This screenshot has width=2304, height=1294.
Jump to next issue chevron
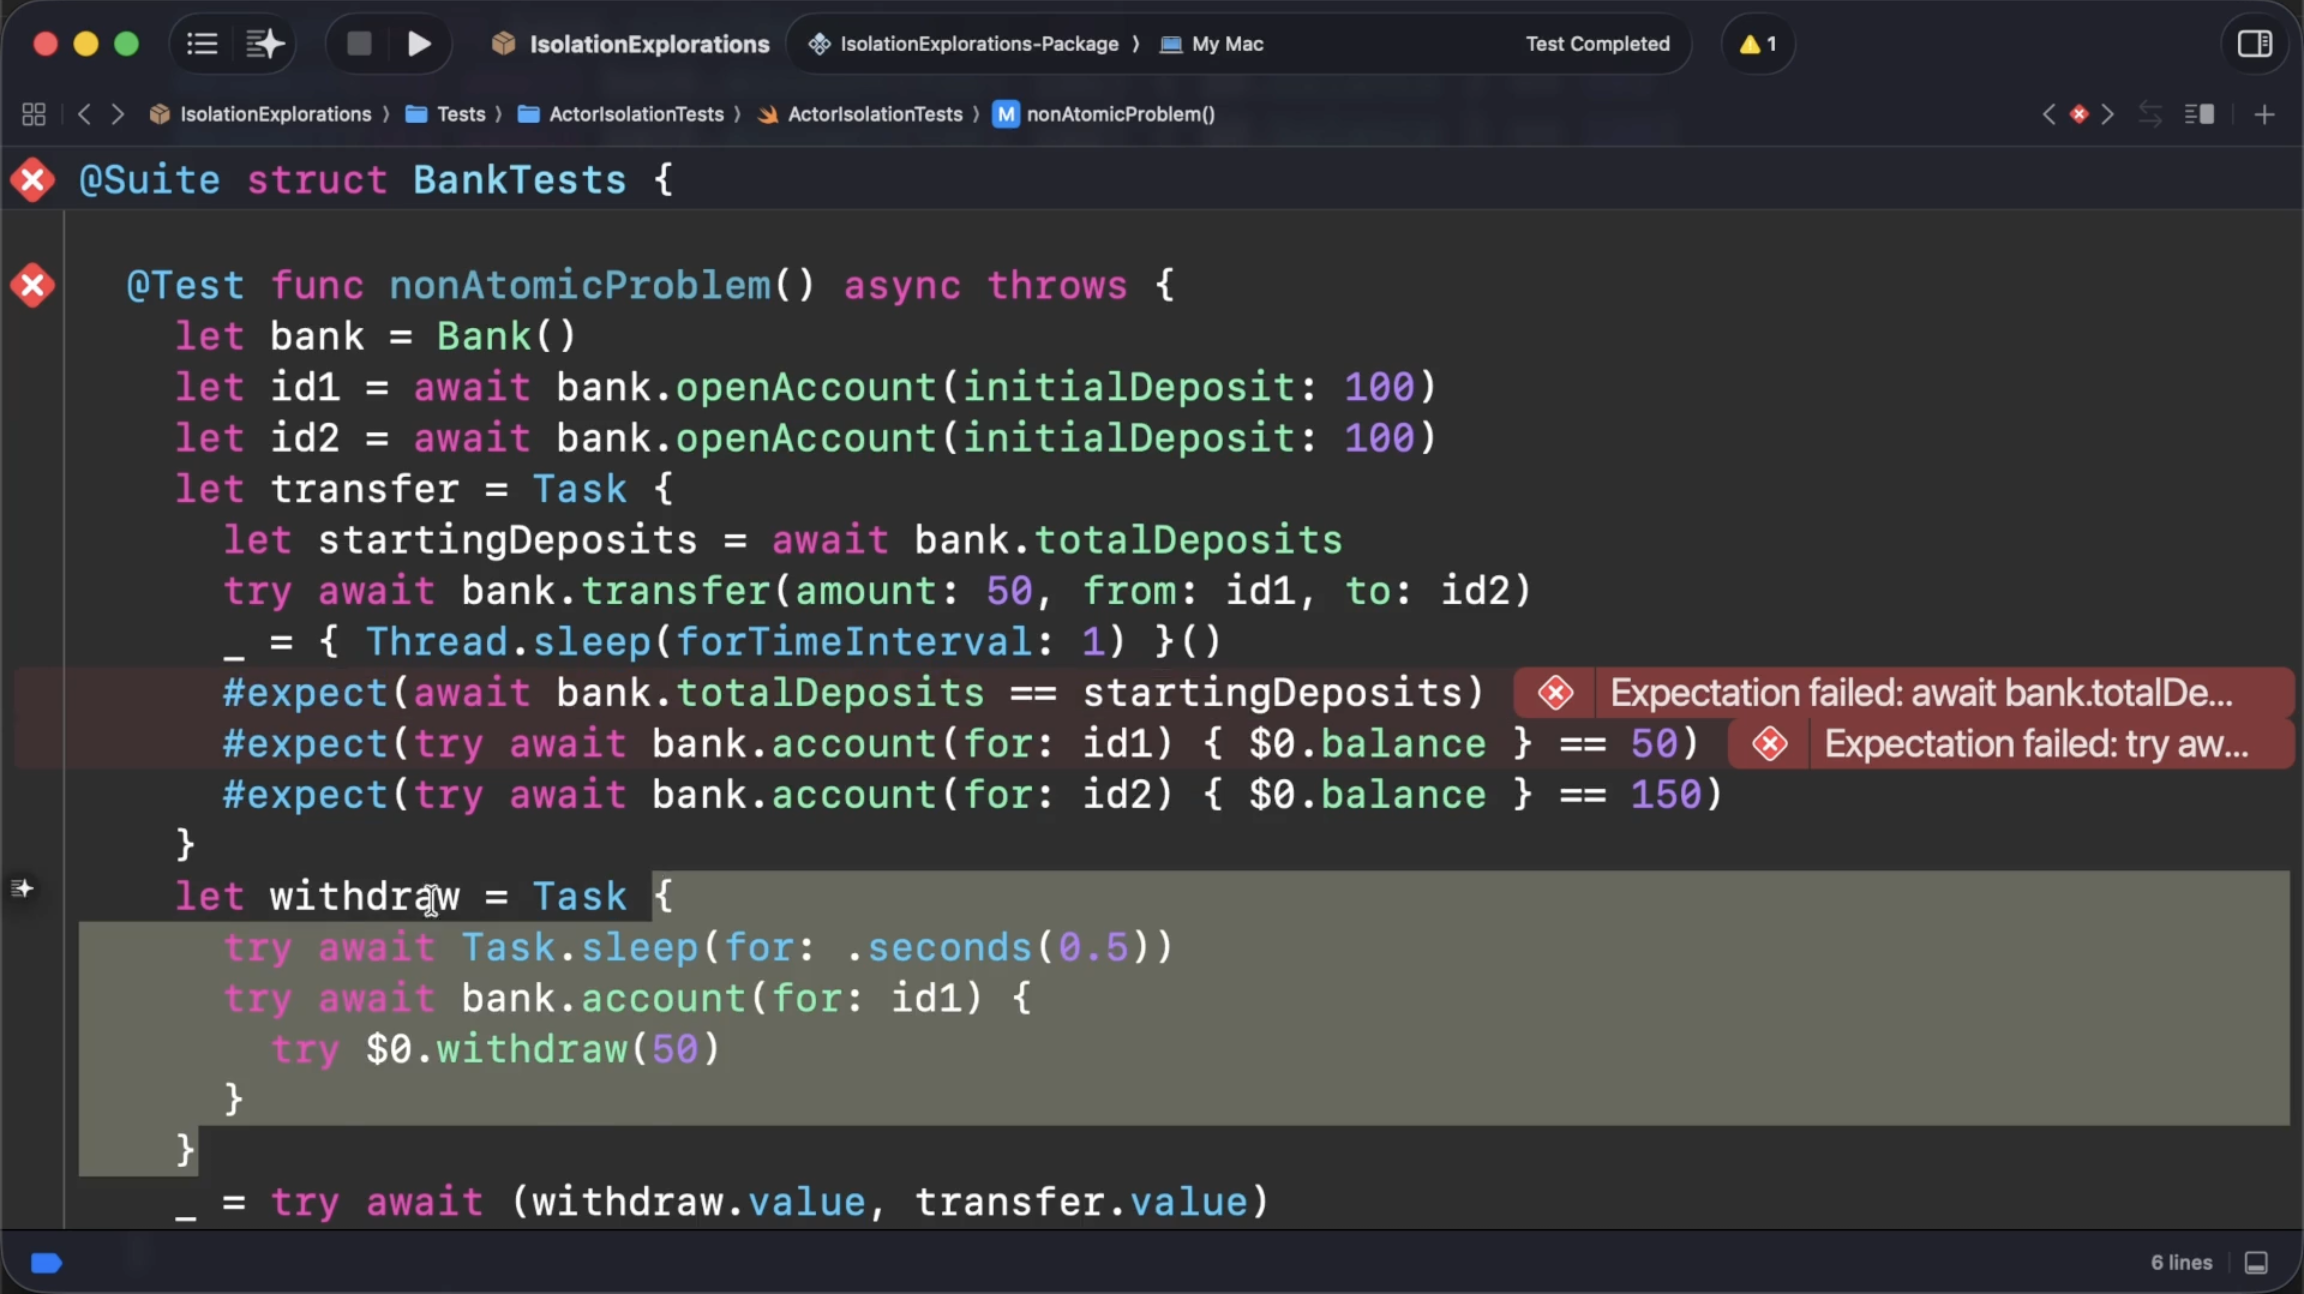2108,114
